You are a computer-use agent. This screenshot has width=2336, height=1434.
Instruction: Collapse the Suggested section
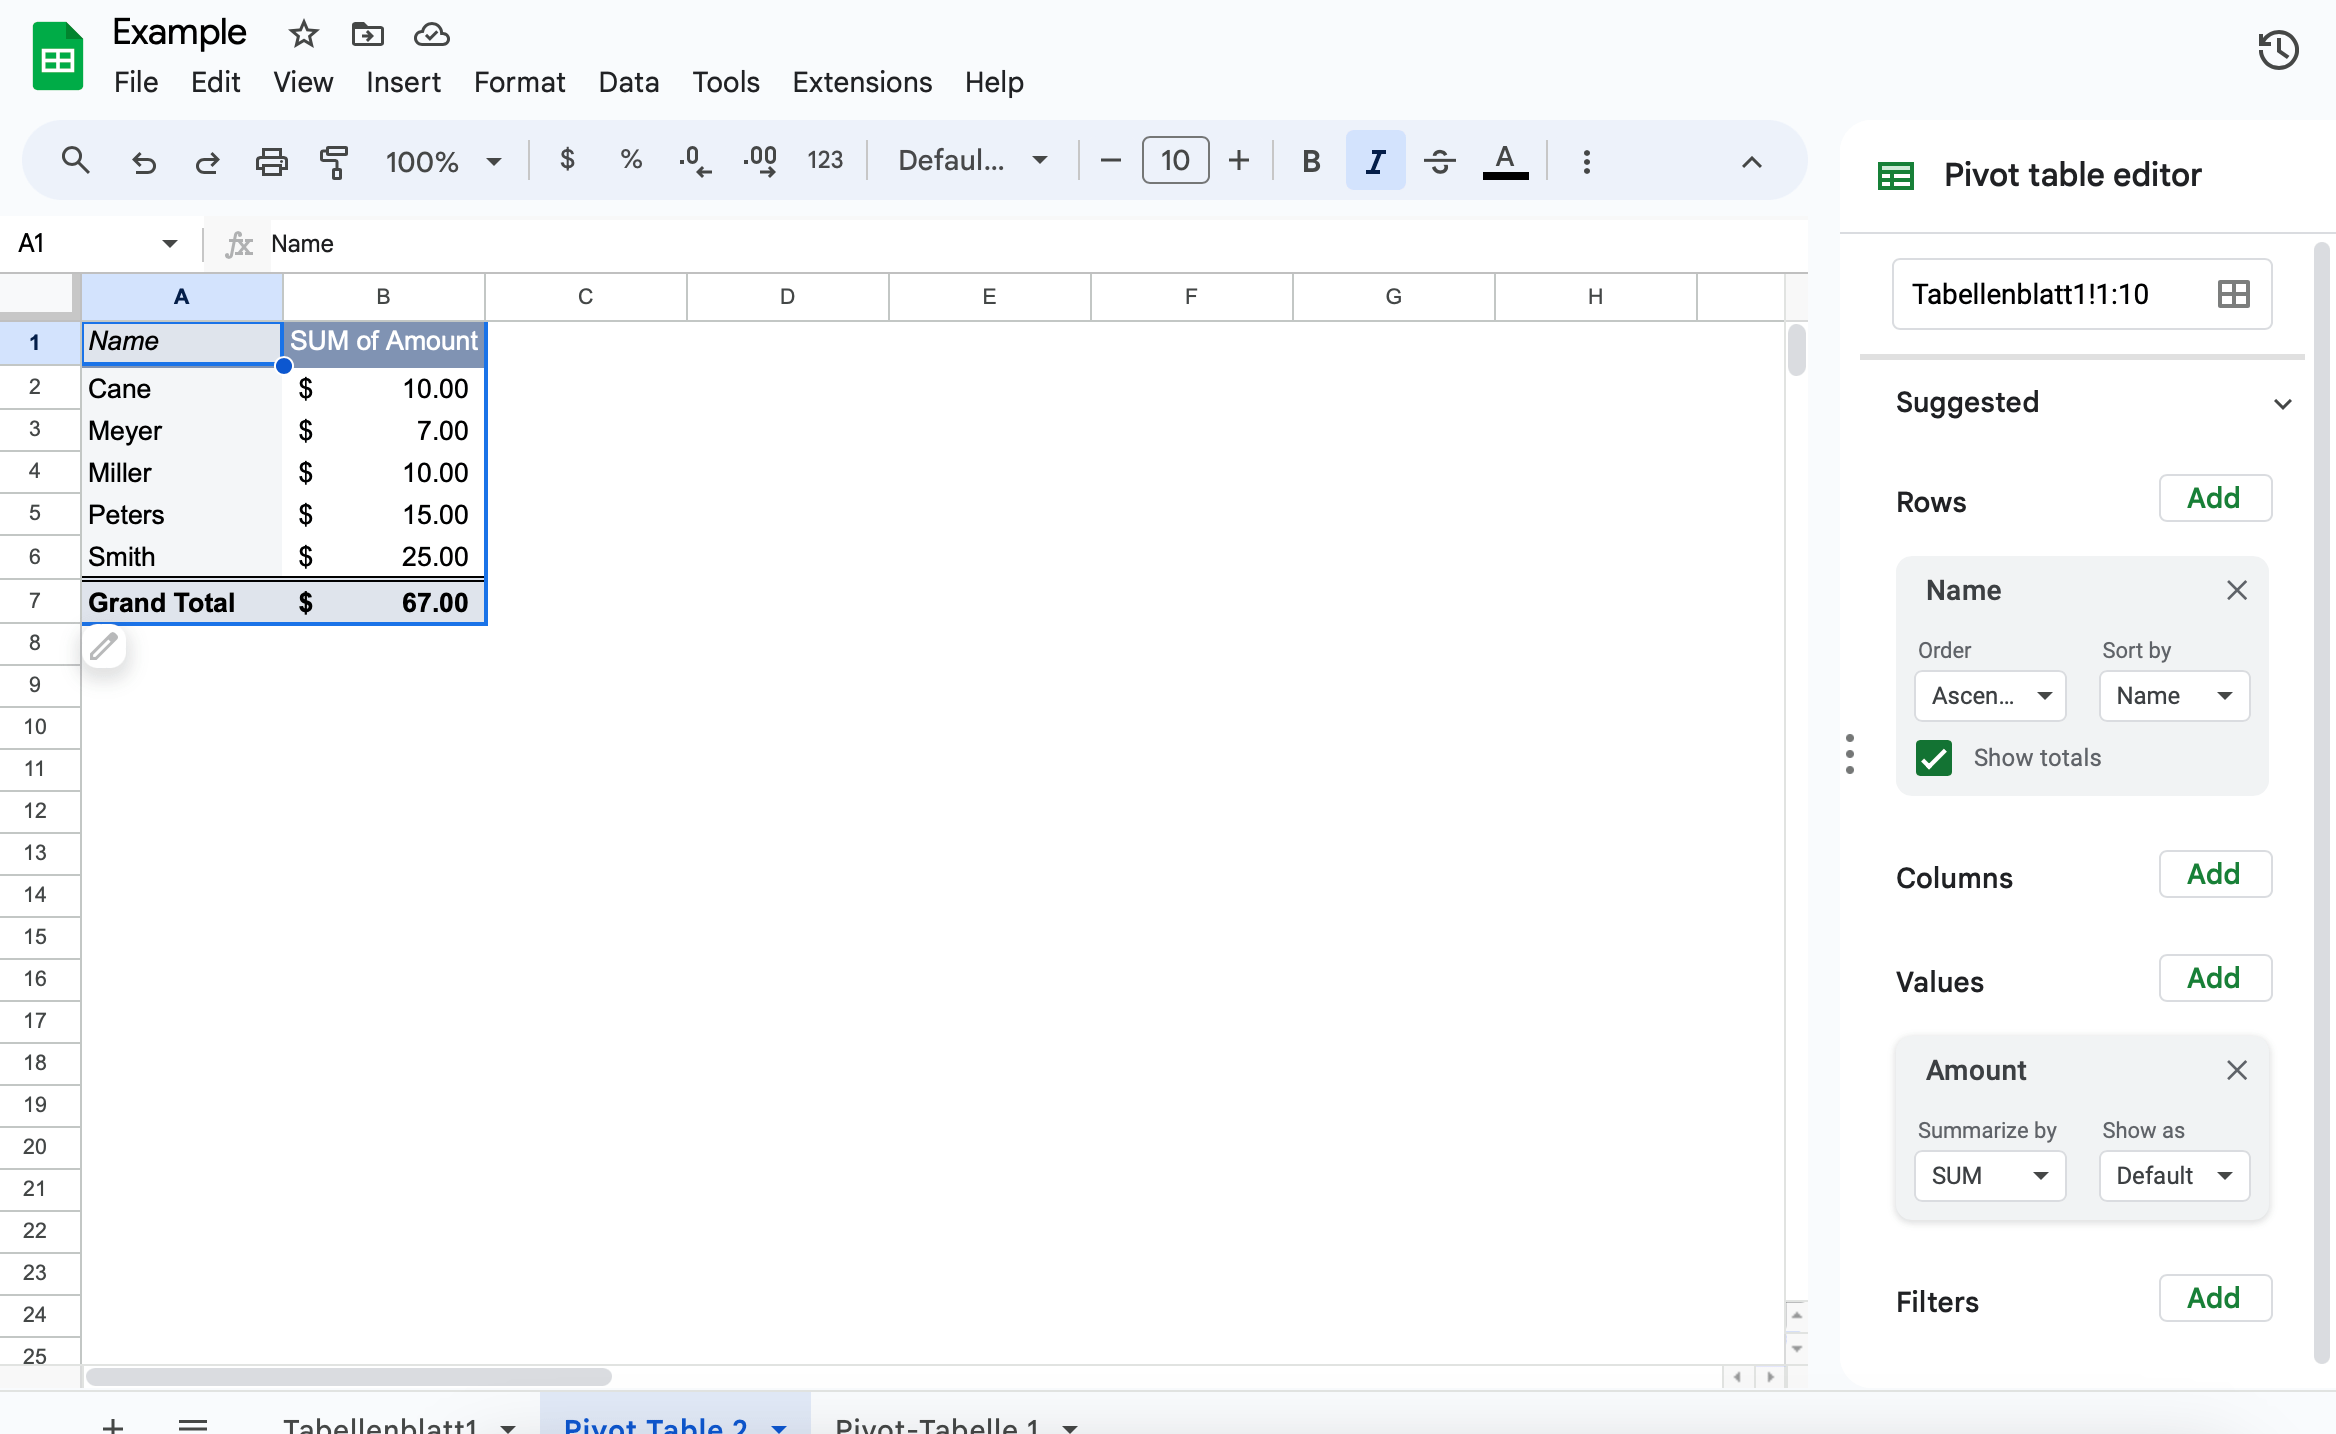2283,403
